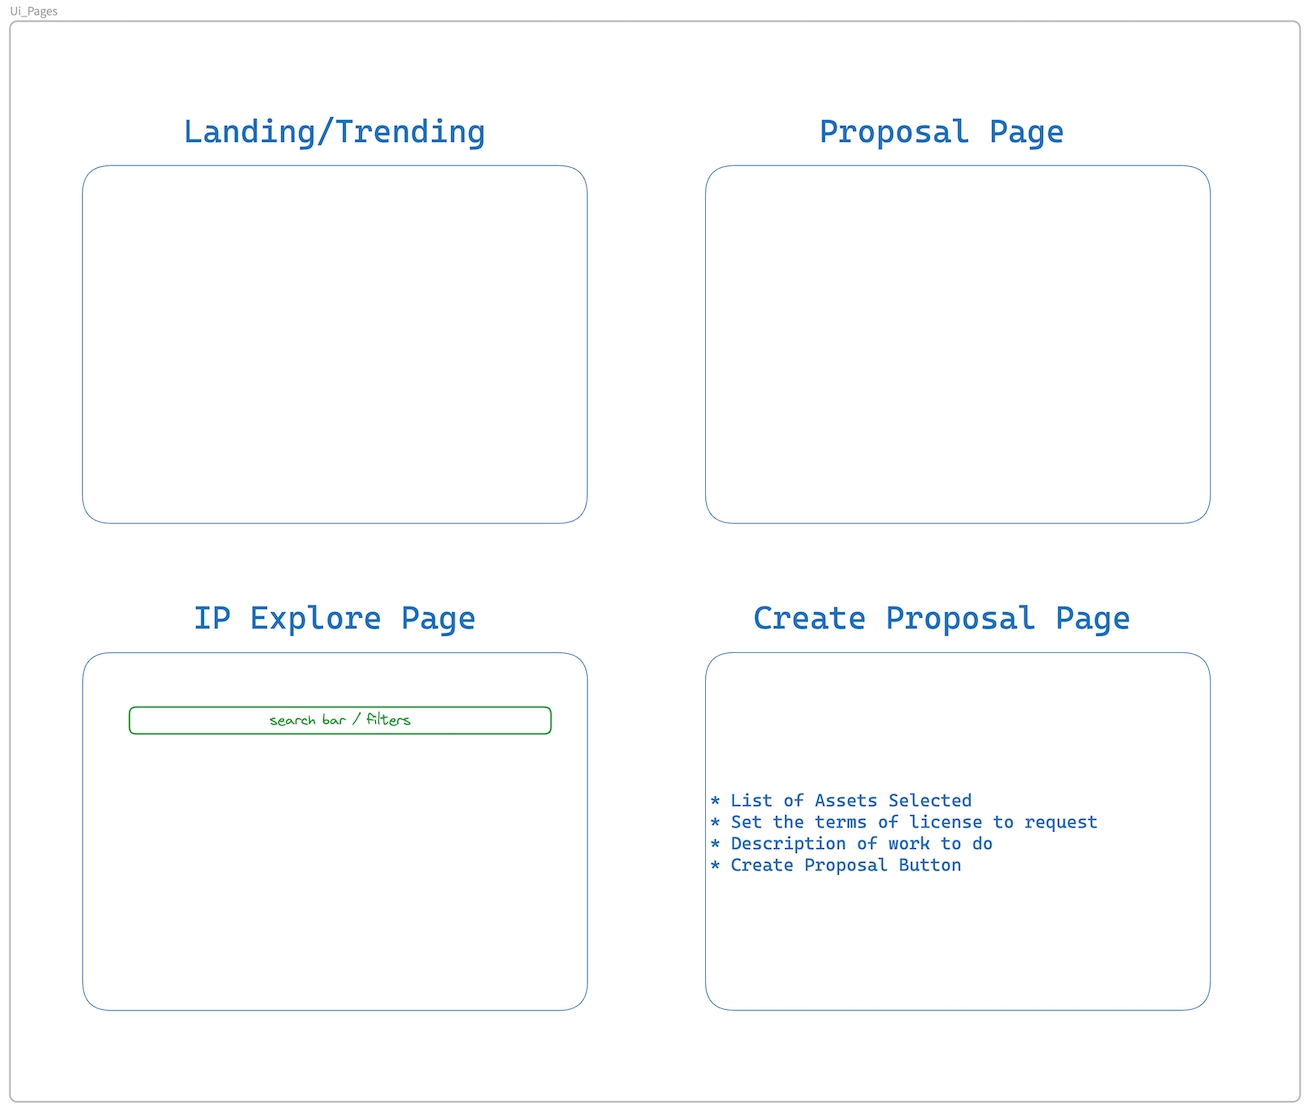Screen dimensions: 1312x1112
Task: Select the Ui_Pages frame label
Action: [34, 11]
